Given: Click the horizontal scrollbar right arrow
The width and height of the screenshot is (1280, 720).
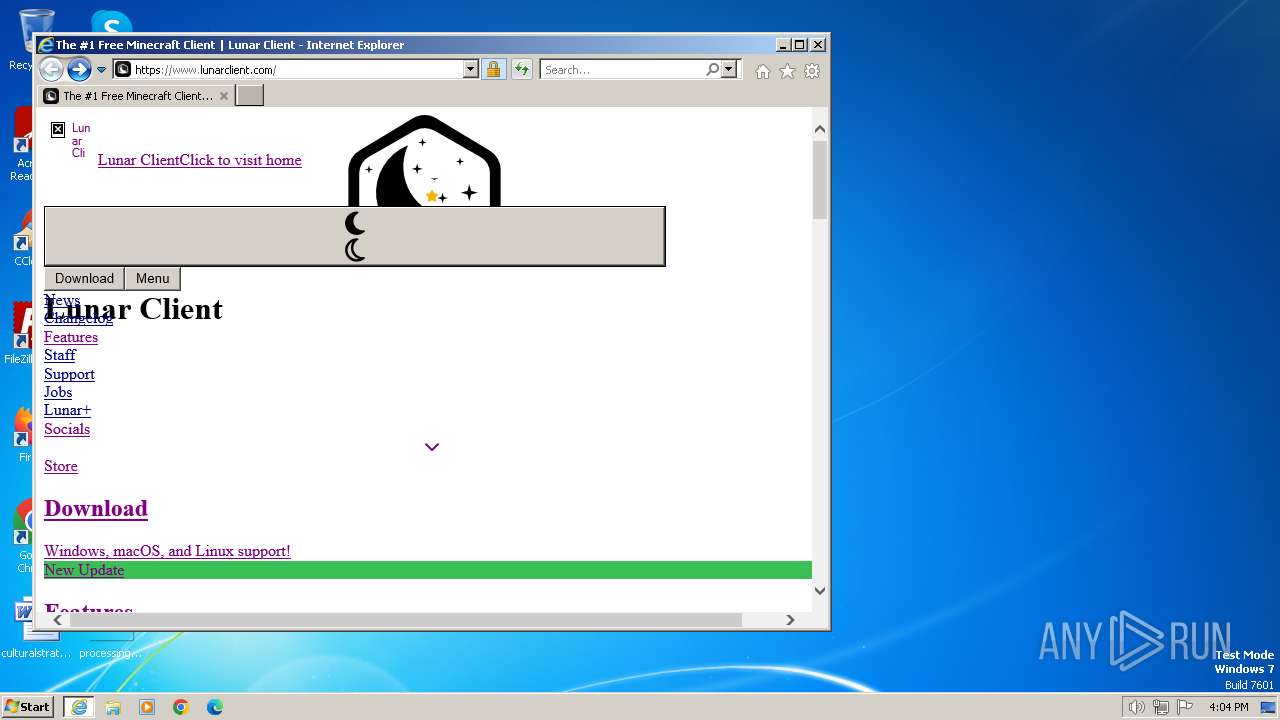Looking at the screenshot, I should coord(790,620).
